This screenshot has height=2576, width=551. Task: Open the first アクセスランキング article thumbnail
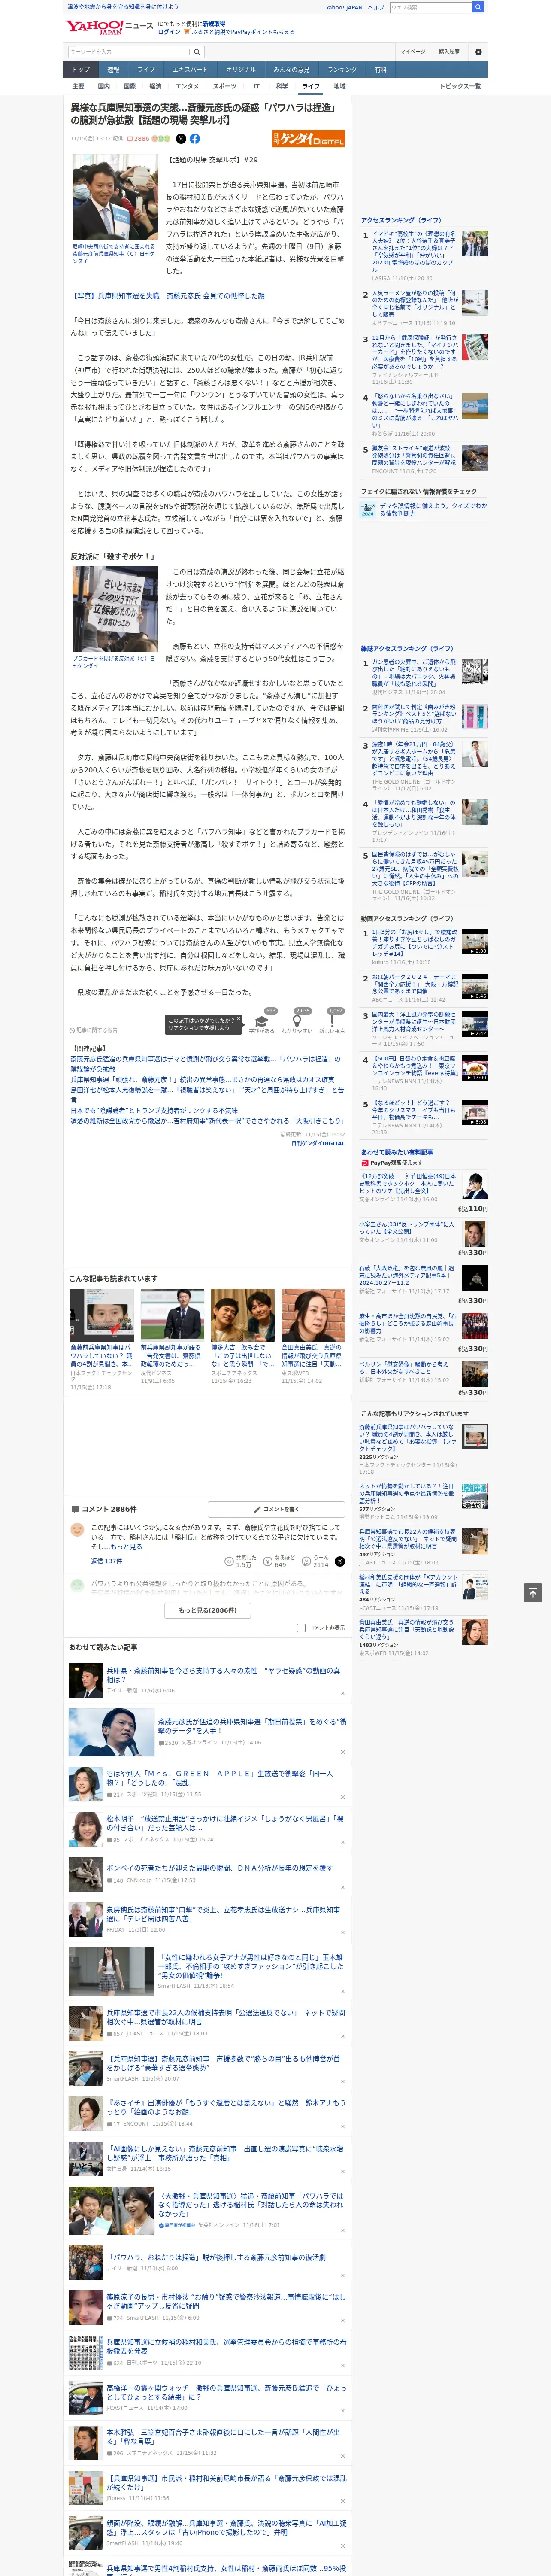tap(476, 243)
